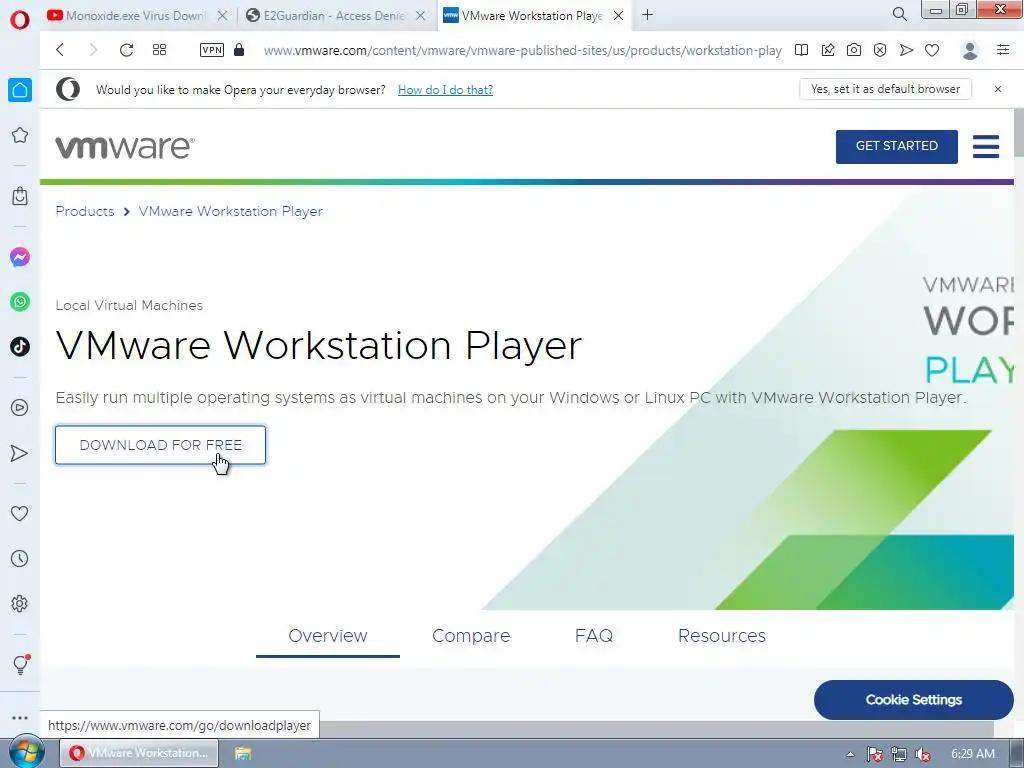Open sidebar Player icon
This screenshot has width=1024, height=768.
pyautogui.click(x=20, y=408)
